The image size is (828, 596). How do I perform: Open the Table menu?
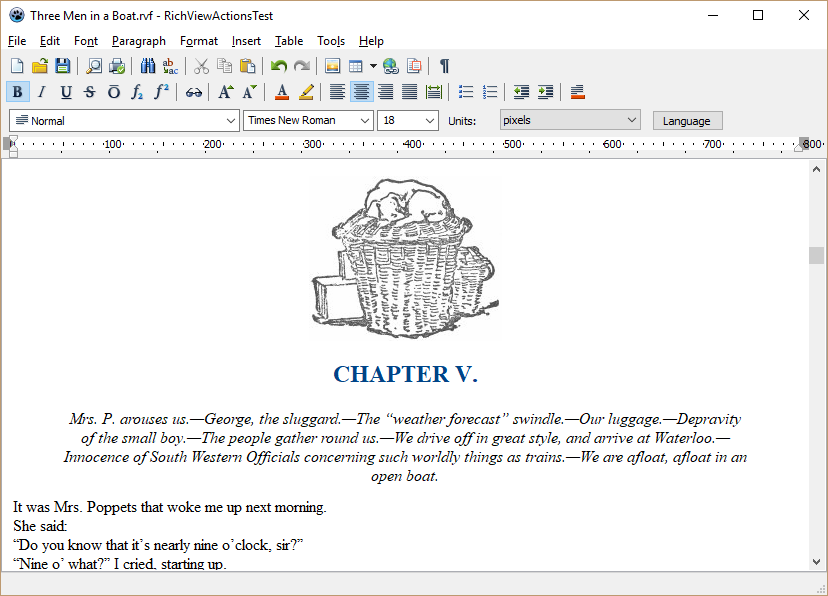(x=289, y=41)
